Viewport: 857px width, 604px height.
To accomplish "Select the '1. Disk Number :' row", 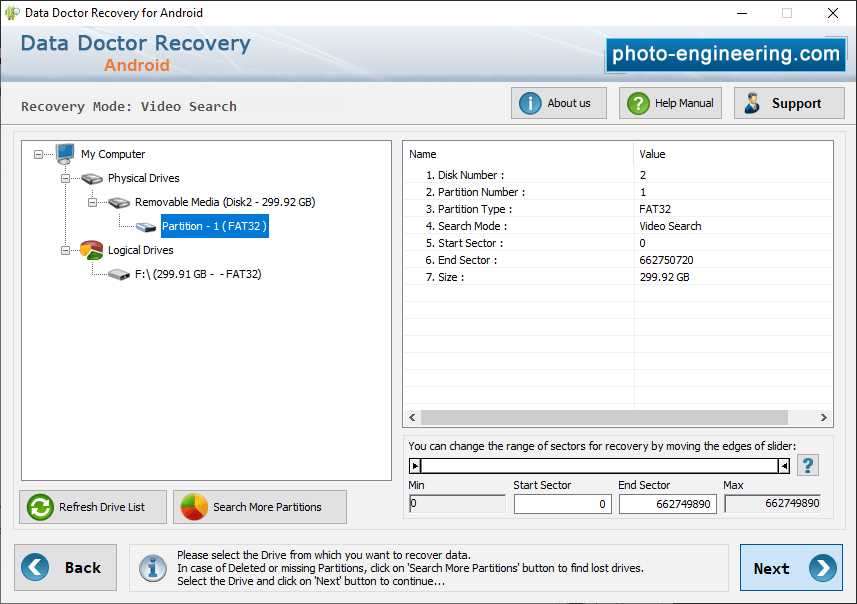I will 618,175.
